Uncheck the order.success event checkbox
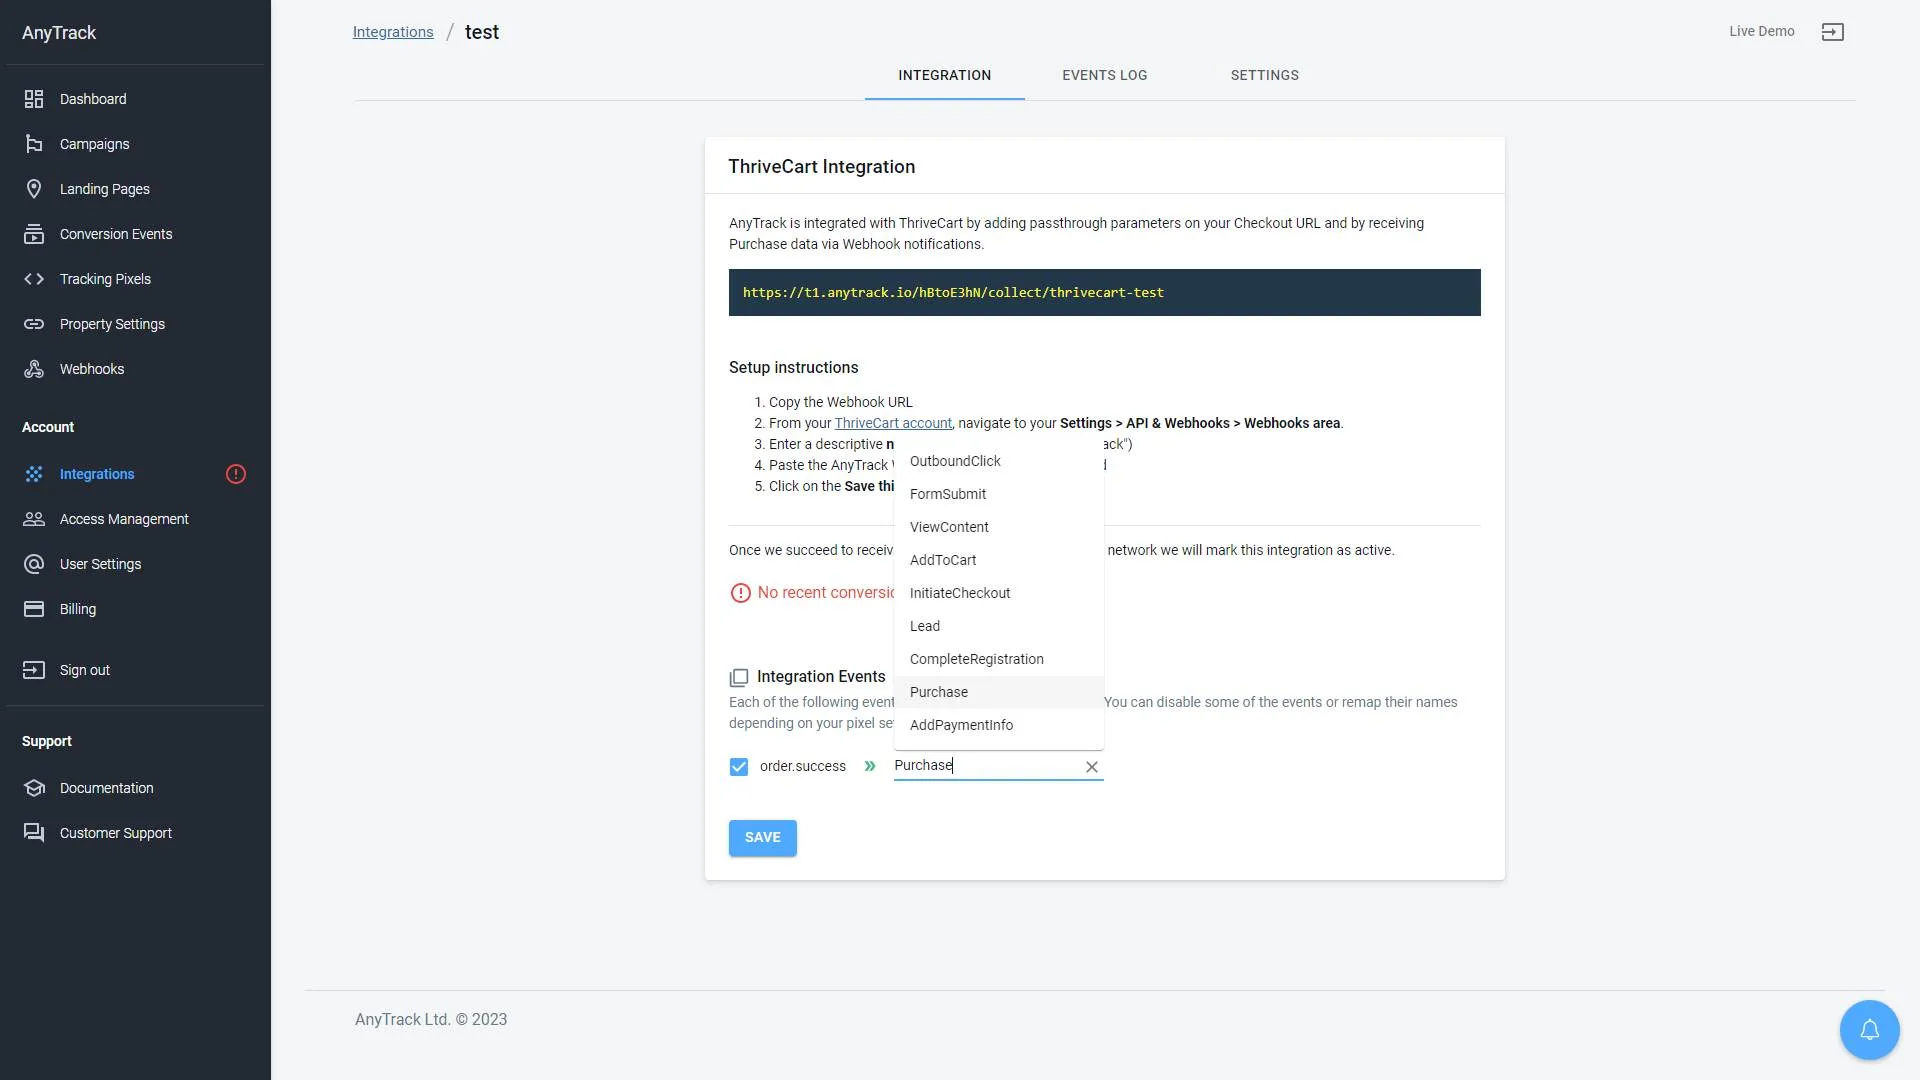Viewport: 1920px width, 1080px height. [x=739, y=767]
